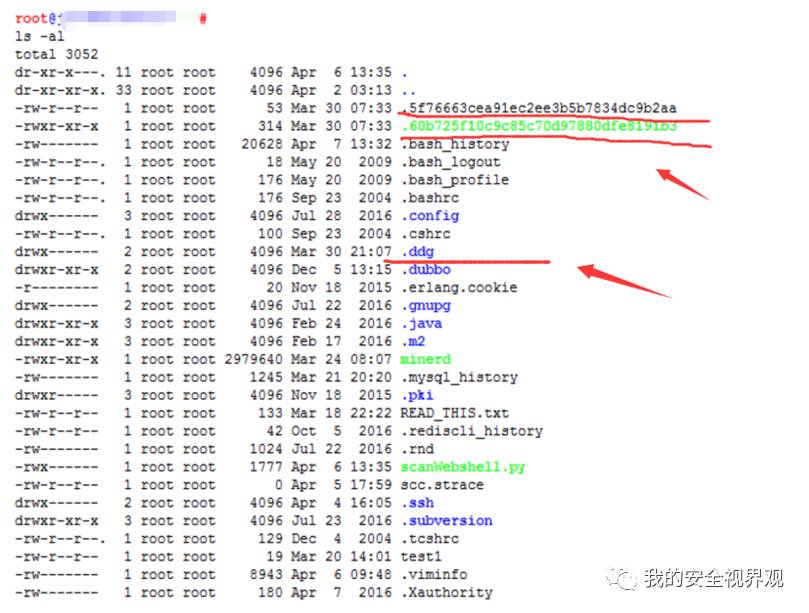Select the green scanWebshell.py file name
This screenshot has height=613, width=809.
coord(463,467)
